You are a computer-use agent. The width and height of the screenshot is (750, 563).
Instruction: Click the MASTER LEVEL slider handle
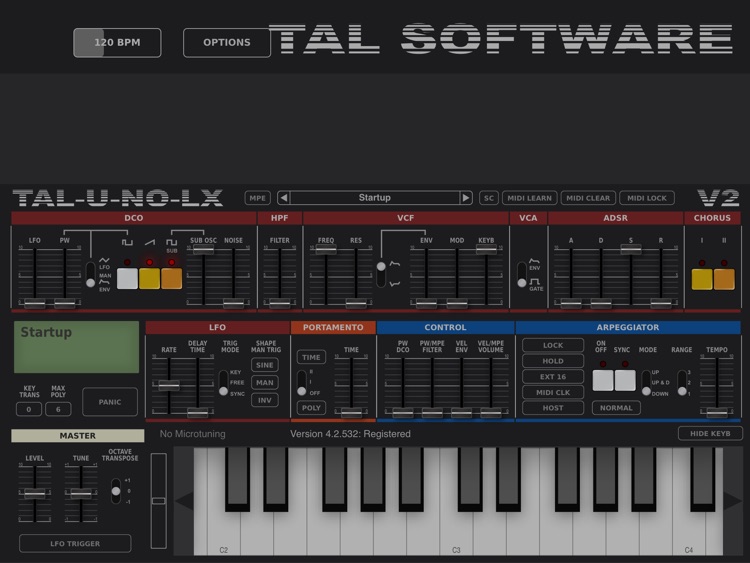pyautogui.click(x=34, y=494)
